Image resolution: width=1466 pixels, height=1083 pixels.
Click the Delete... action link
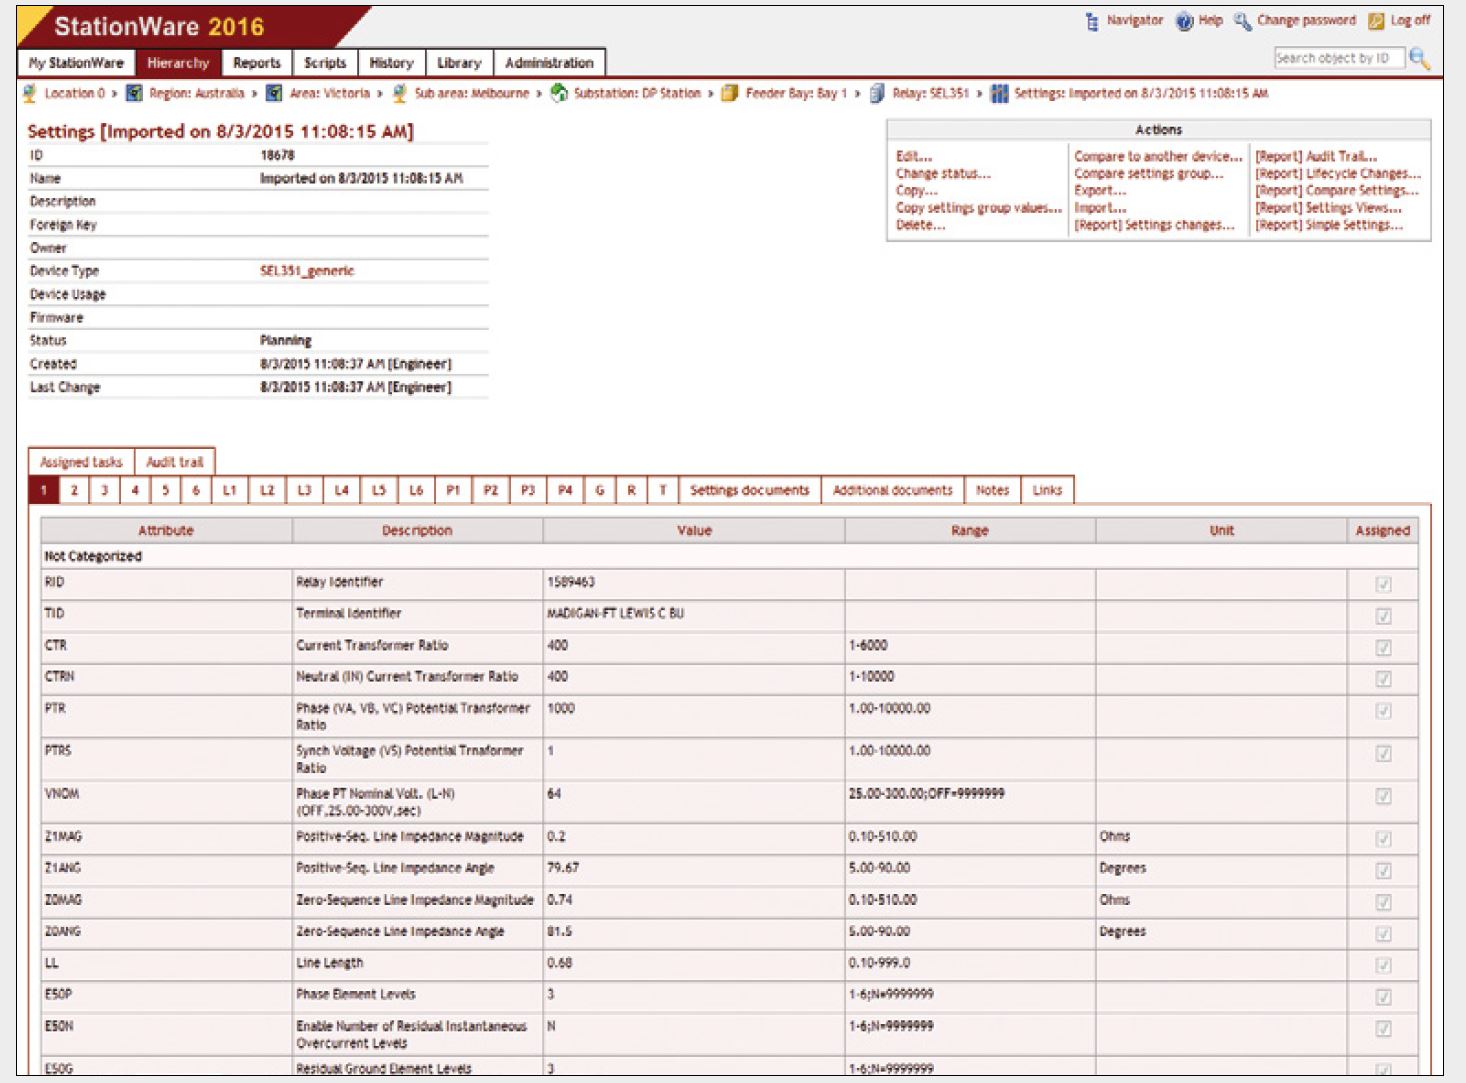coord(920,225)
